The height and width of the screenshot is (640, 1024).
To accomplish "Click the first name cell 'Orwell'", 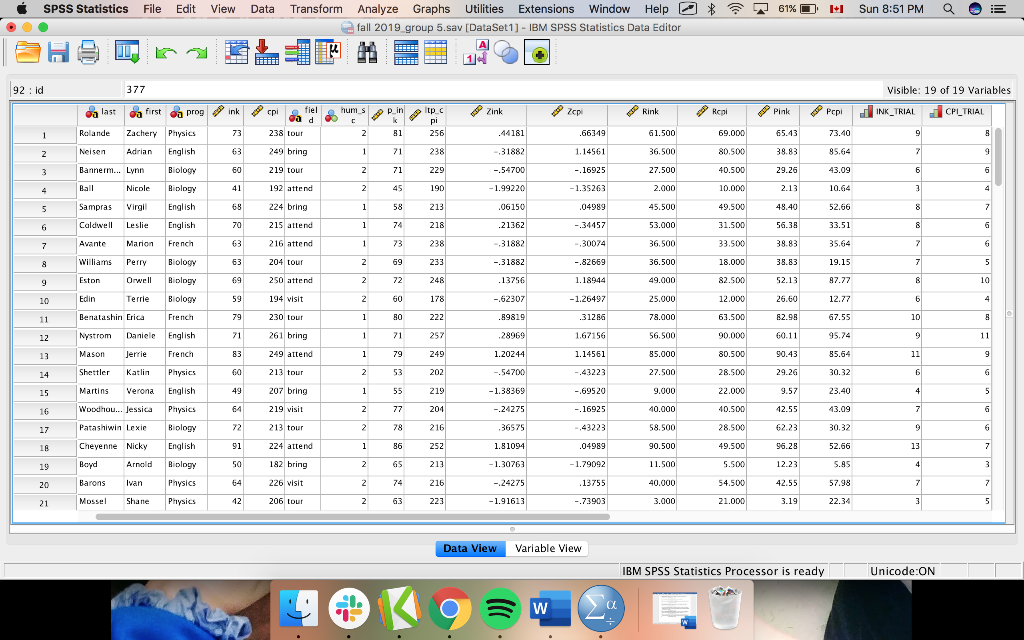I will [x=145, y=281].
